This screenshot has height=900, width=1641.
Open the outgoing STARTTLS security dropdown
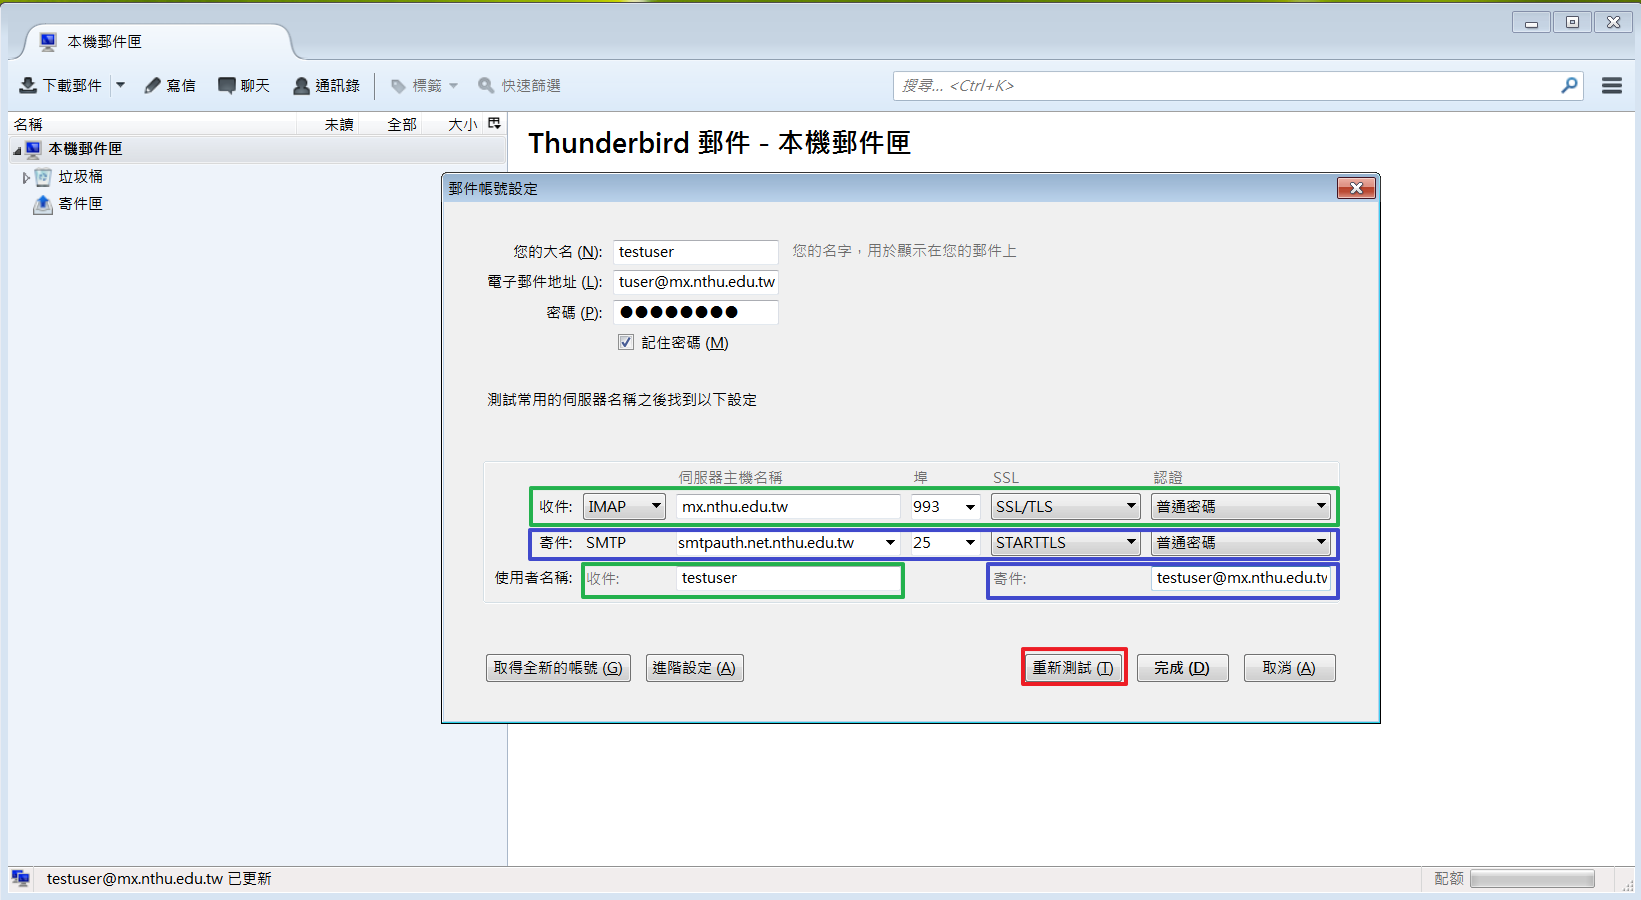tap(1065, 543)
